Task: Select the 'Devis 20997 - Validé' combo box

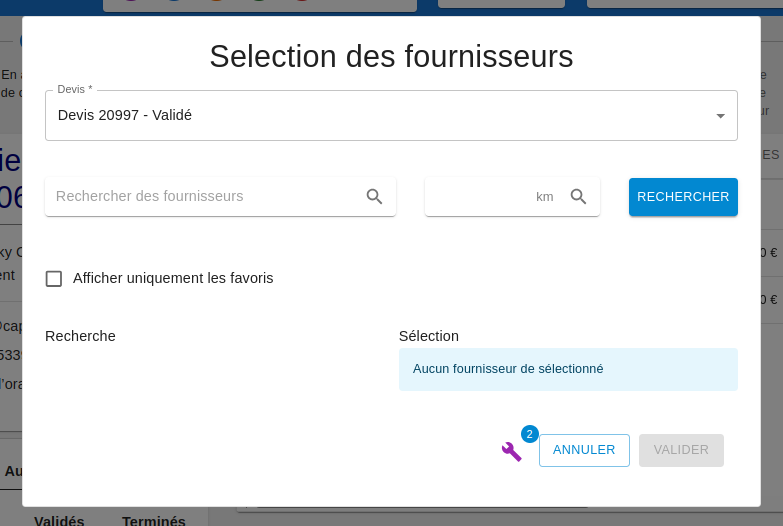Action: pos(380,116)
